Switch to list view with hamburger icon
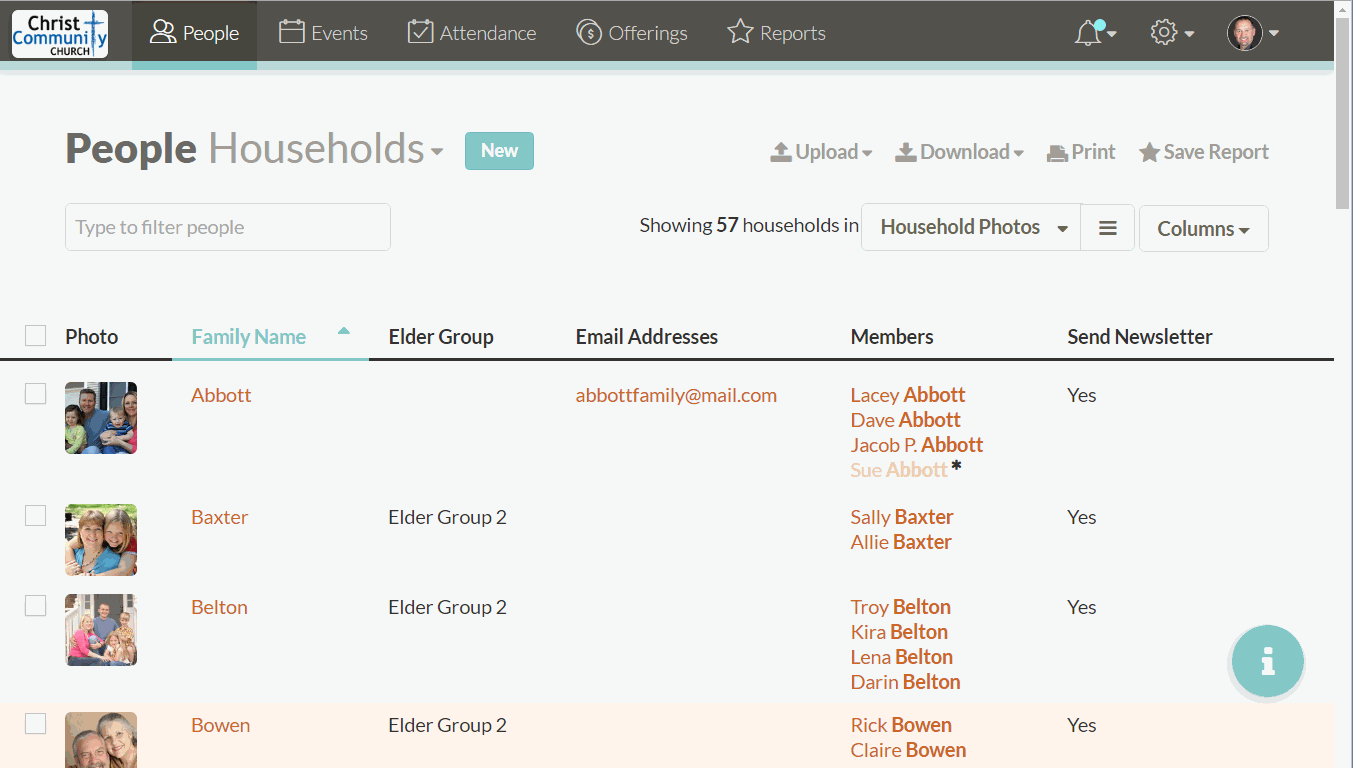The width and height of the screenshot is (1353, 768). pos(1107,228)
